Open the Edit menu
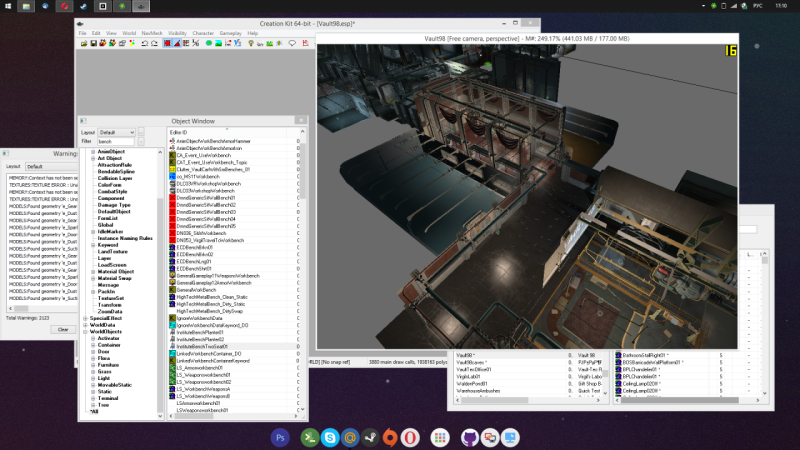This screenshot has height=450, width=800. click(96, 33)
